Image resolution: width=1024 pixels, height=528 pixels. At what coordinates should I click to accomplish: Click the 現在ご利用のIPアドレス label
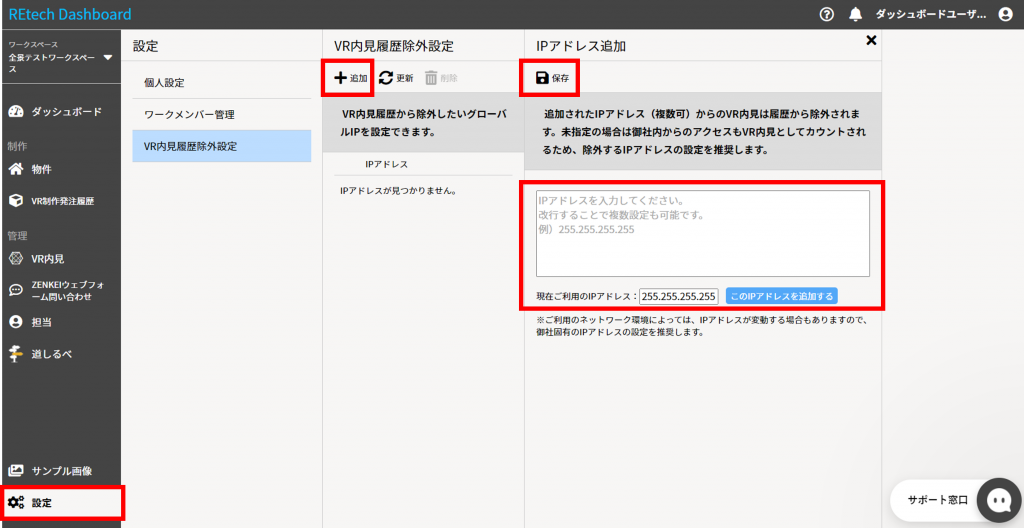pos(586,296)
